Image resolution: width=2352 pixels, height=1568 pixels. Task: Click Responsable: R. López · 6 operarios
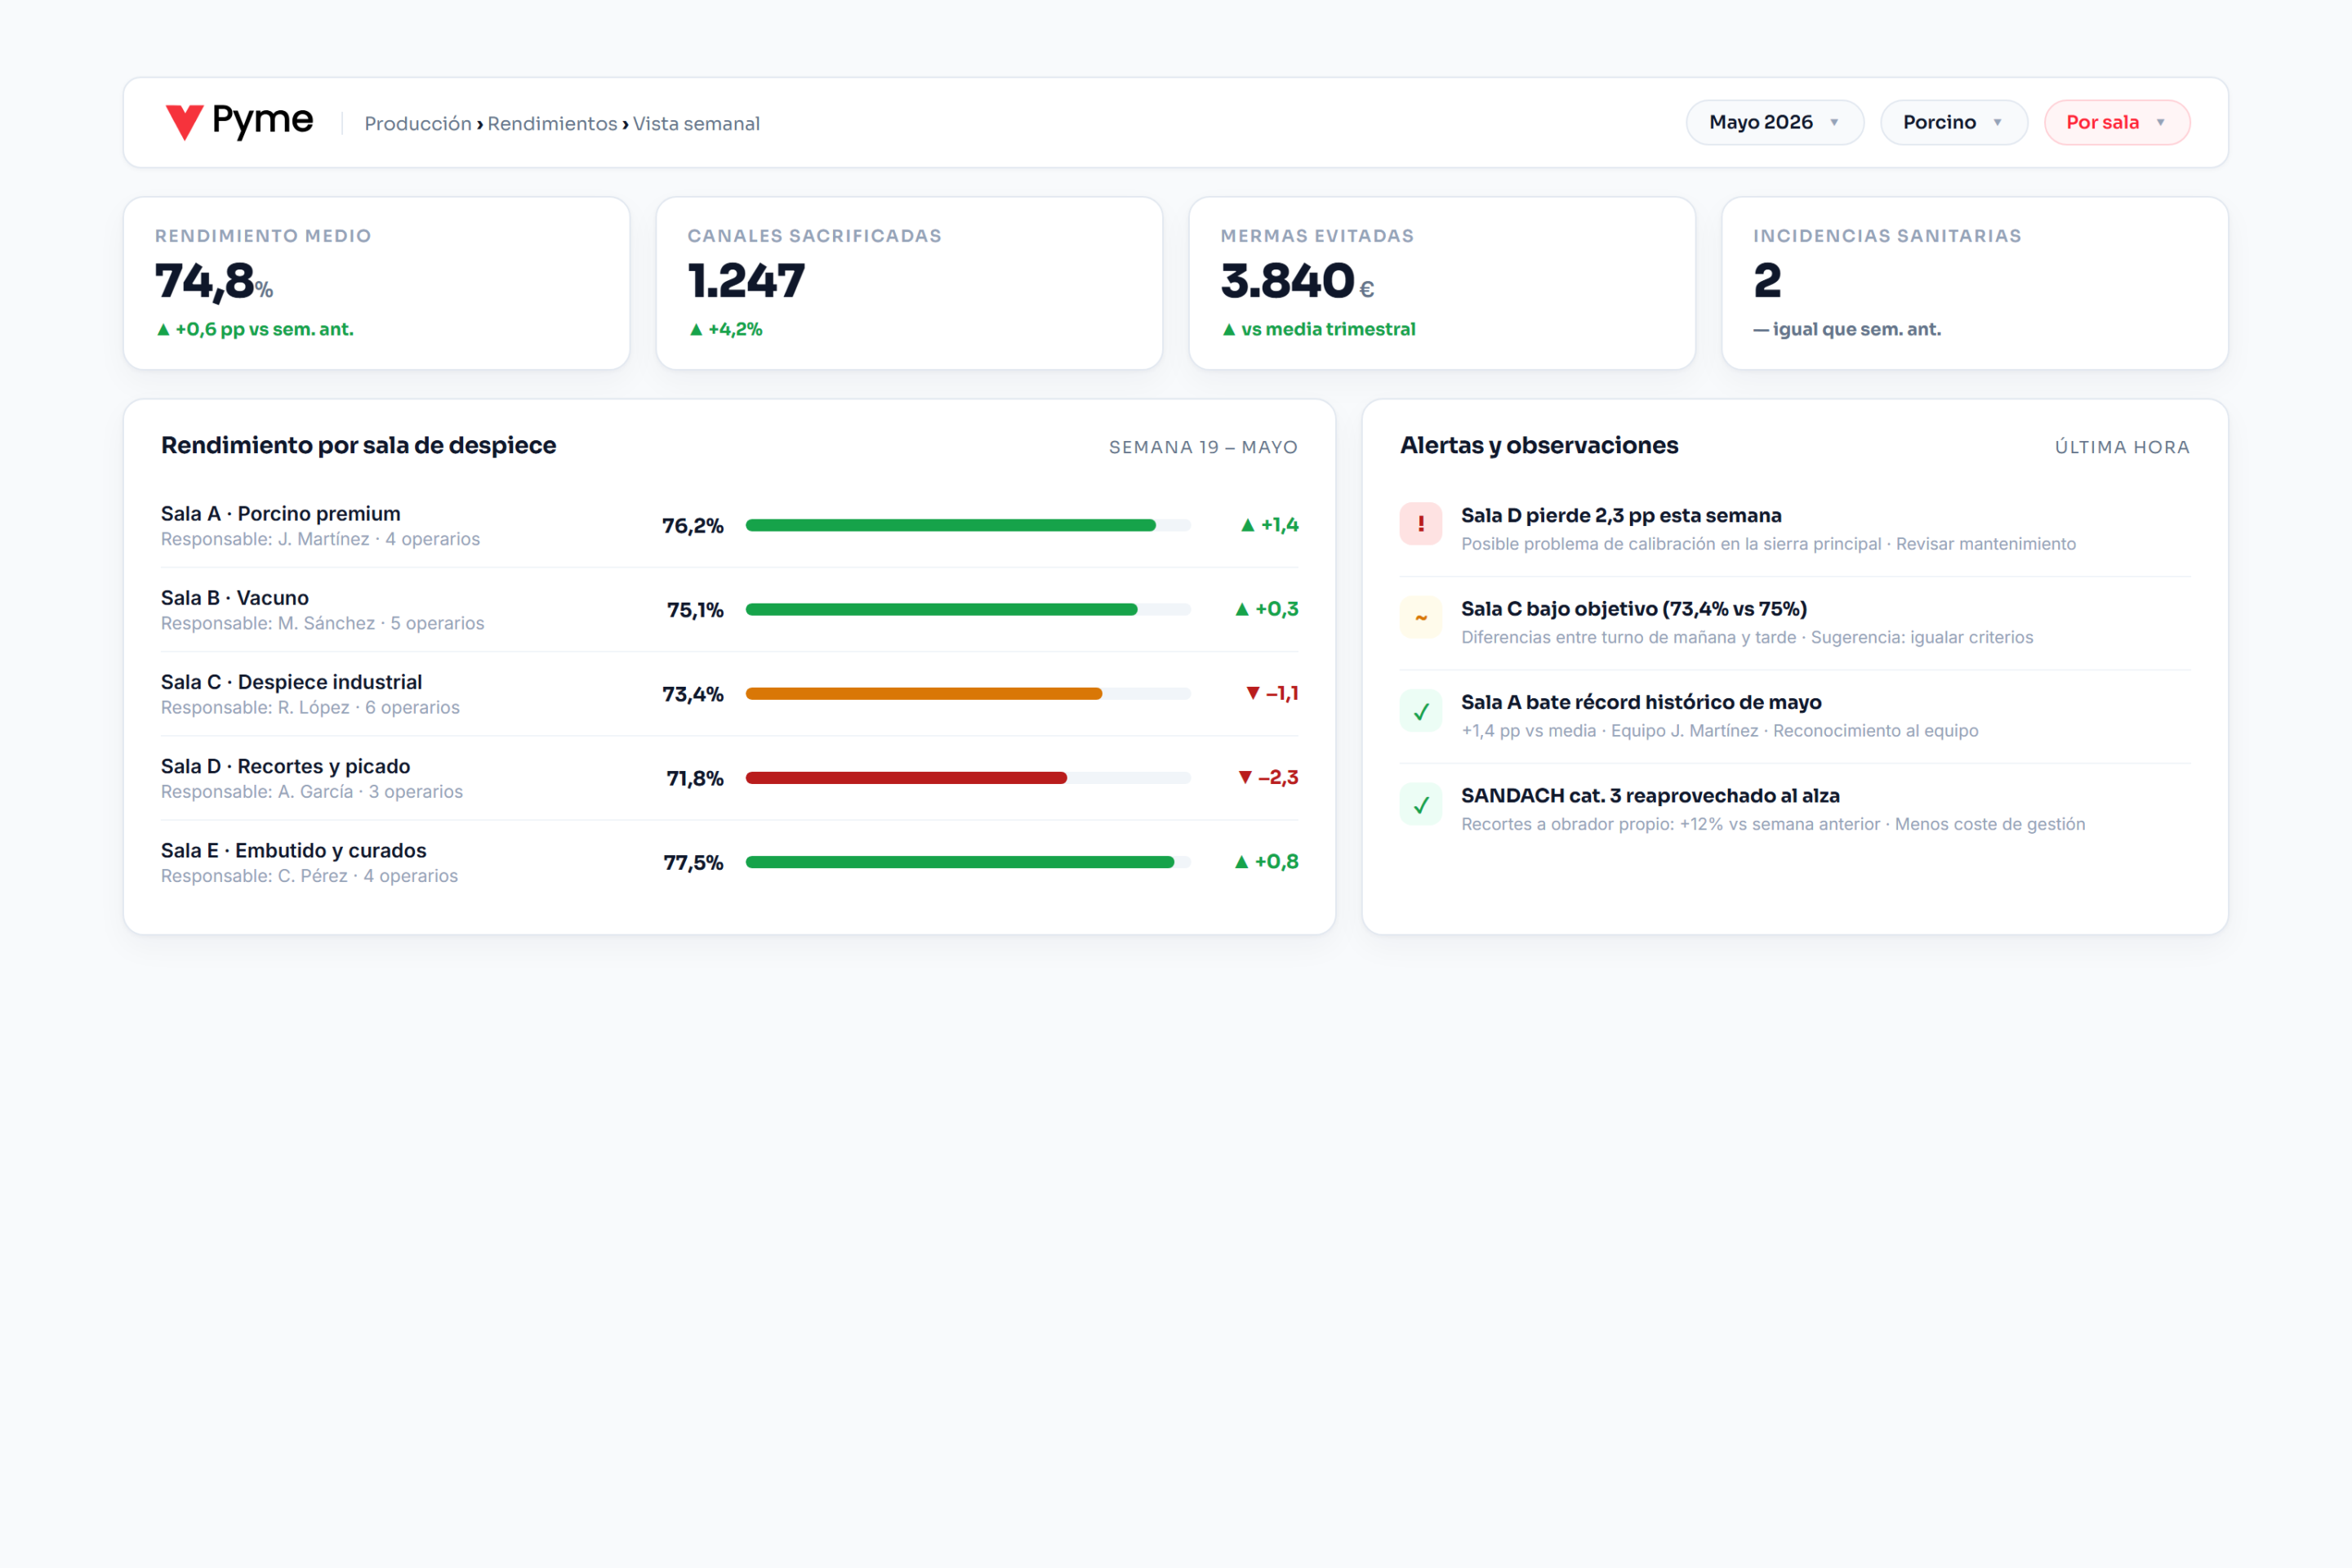coord(310,707)
